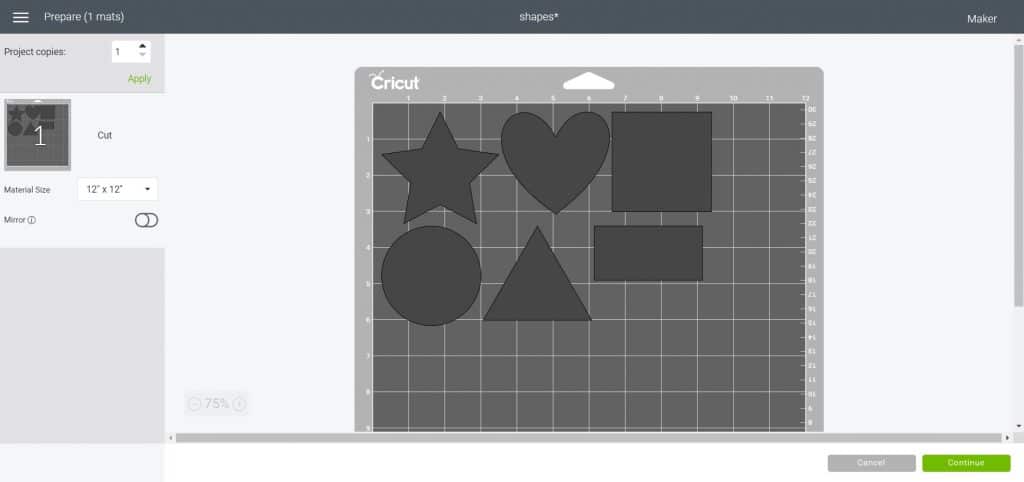This screenshot has height=482, width=1024.
Task: Toggle the Mirror switch
Action: [146, 220]
